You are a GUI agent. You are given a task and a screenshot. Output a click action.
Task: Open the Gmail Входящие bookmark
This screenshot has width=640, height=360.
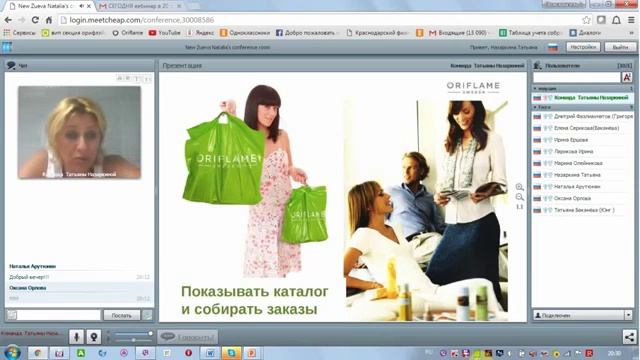click(x=458, y=33)
